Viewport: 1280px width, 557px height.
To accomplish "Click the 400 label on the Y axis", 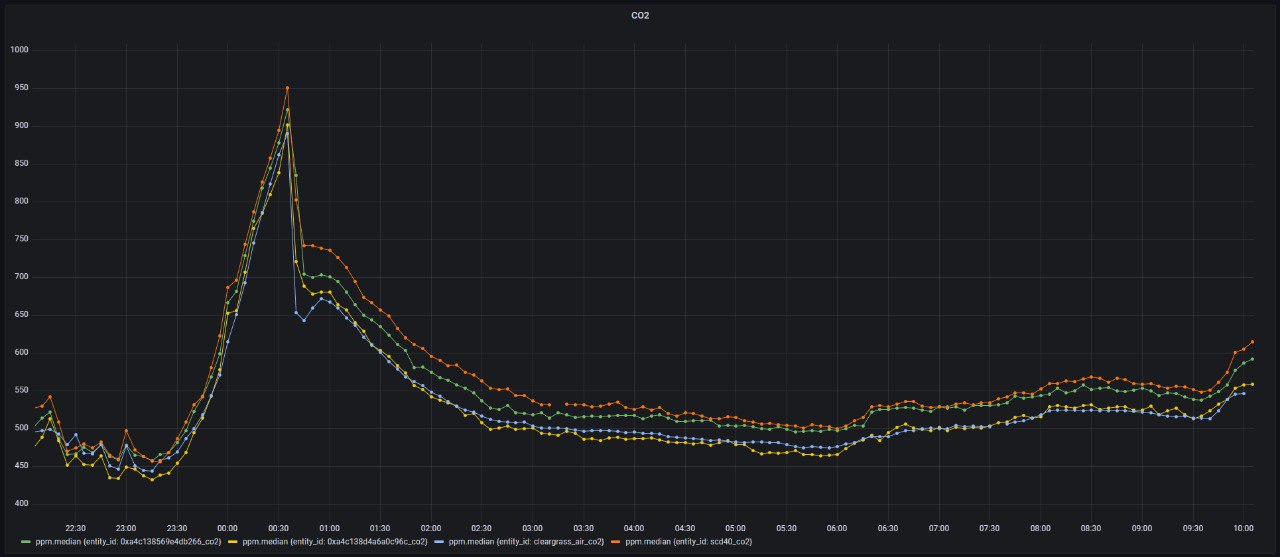I will 19,504.
